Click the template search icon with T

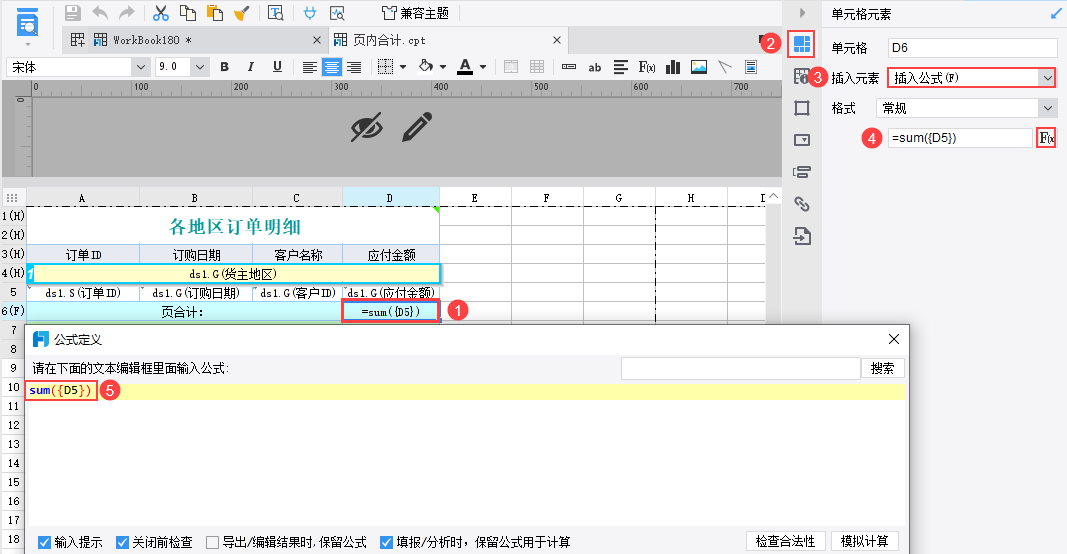[x=276, y=13]
